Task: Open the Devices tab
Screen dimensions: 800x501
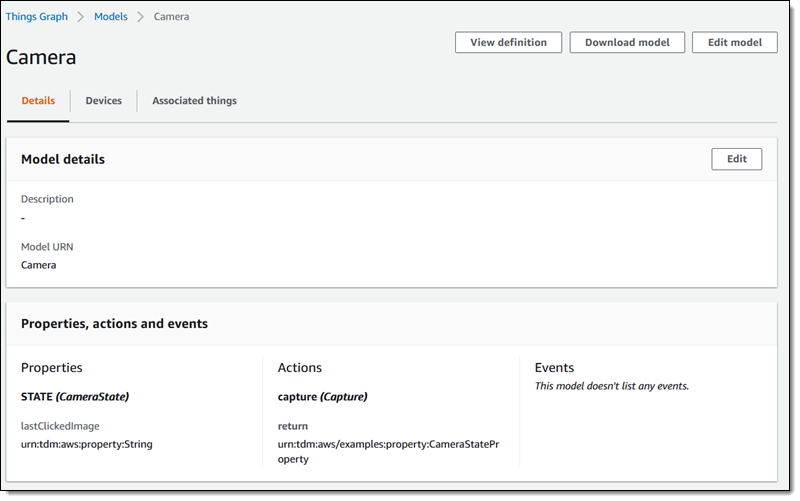Action: tap(103, 101)
